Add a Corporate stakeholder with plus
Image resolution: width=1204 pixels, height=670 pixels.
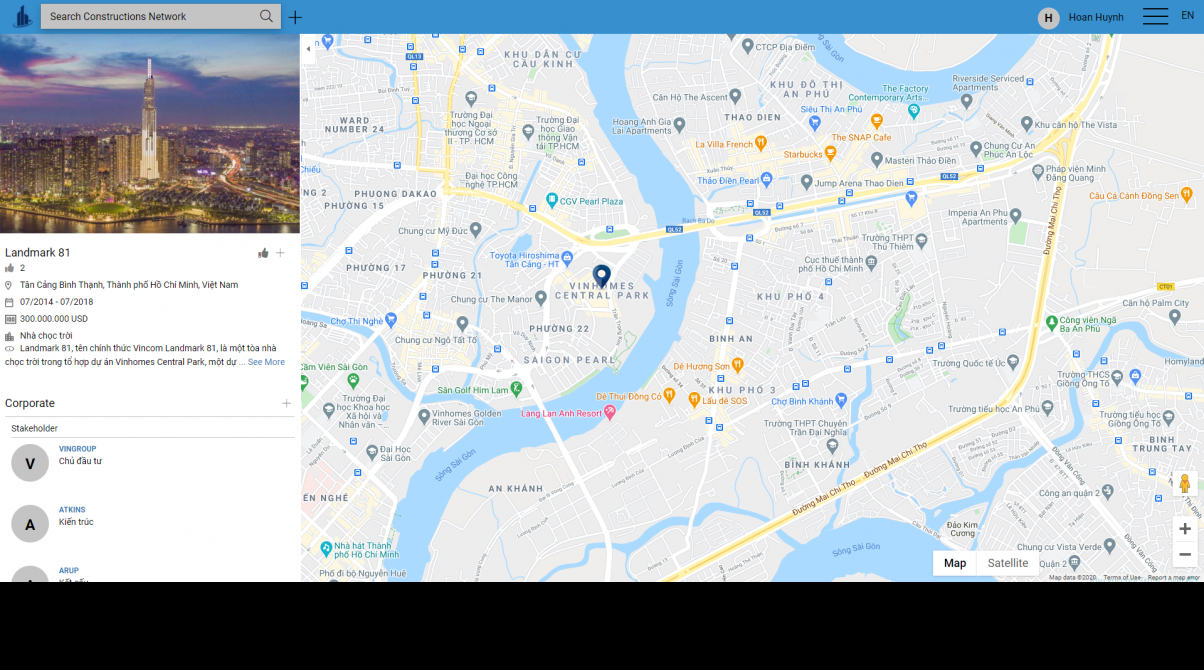tap(286, 403)
